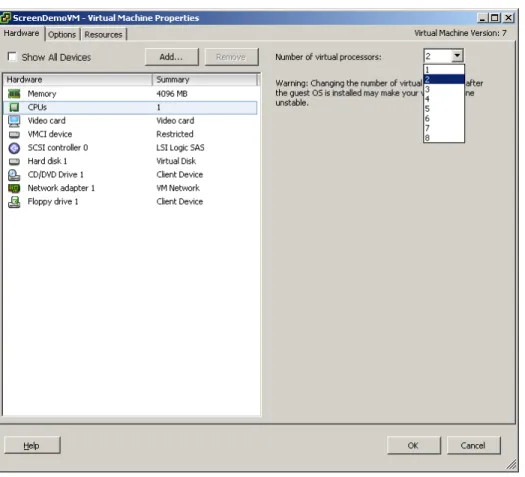
Task: Click CPUs summary value 1
Action: (x=158, y=107)
